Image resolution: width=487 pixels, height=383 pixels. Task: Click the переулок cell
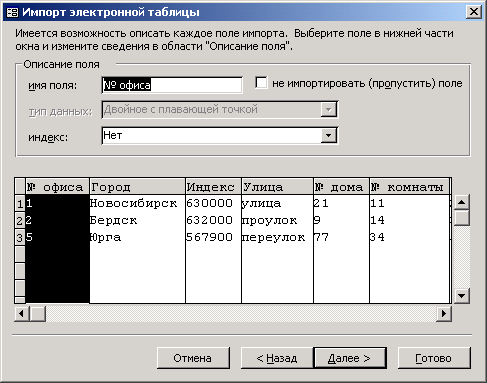tap(277, 237)
